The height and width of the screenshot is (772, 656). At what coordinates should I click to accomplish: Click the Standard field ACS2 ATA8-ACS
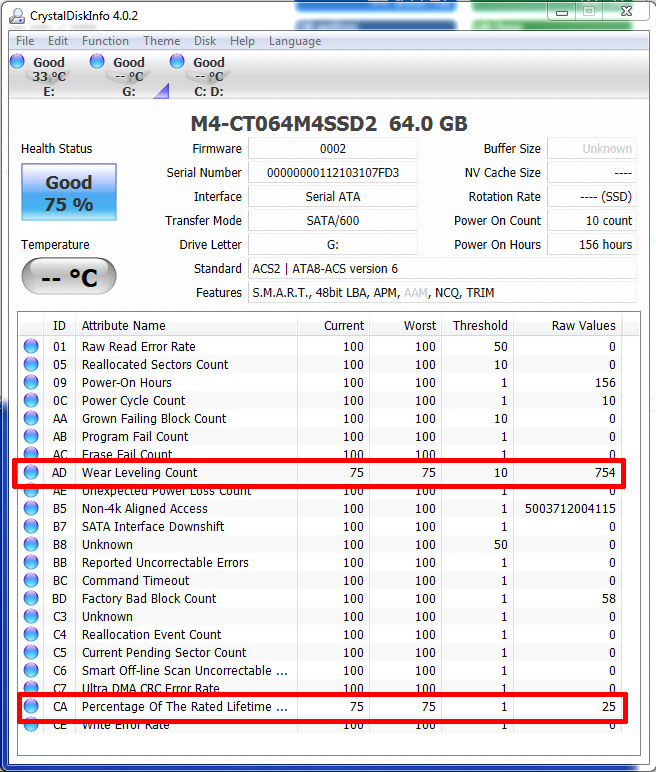tap(442, 269)
